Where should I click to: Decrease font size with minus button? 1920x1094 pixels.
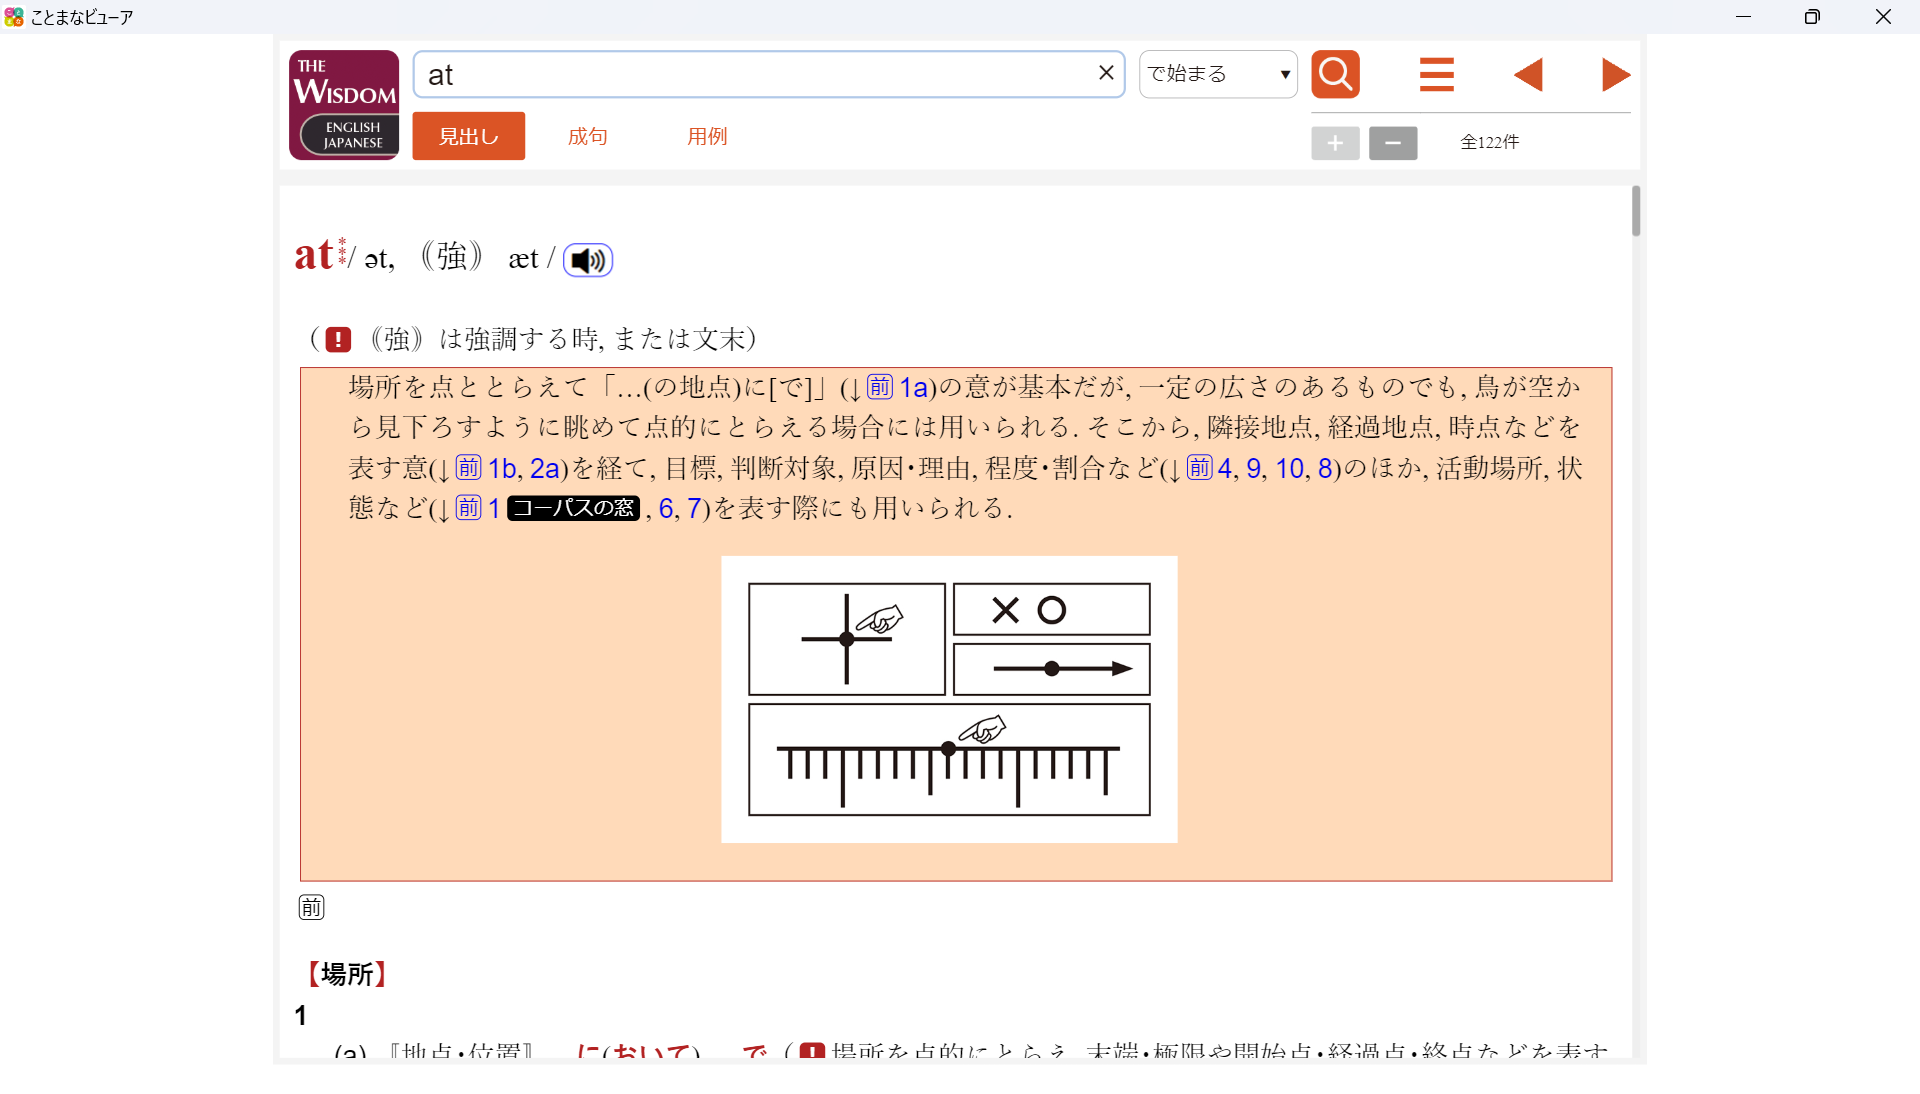(x=1392, y=143)
